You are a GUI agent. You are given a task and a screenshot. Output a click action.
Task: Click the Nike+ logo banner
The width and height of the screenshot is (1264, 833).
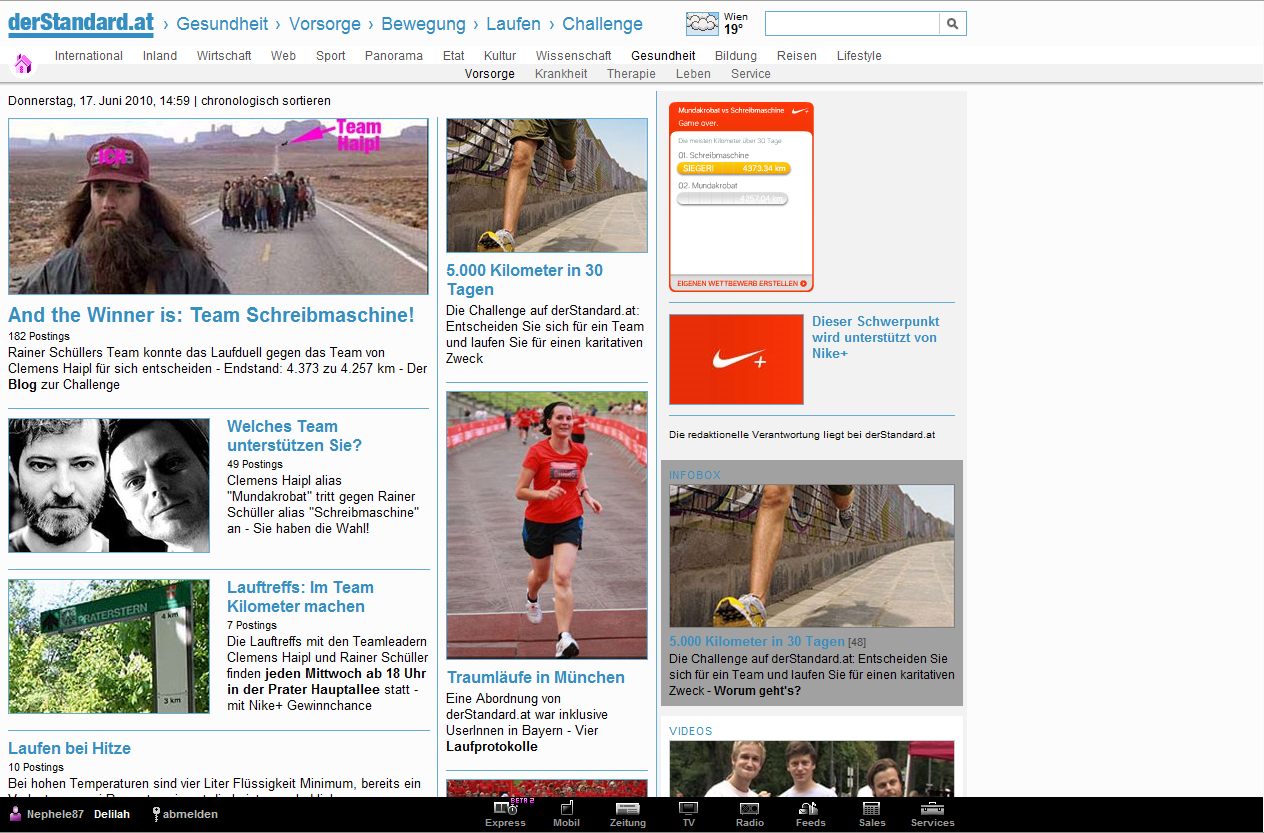coord(736,359)
